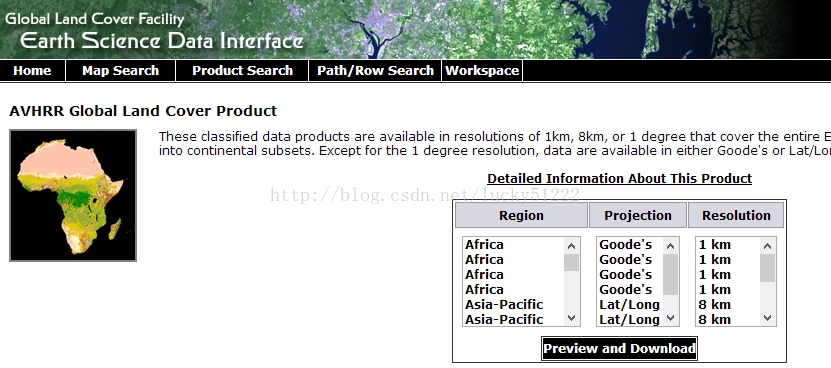Click Earth Science Data Interface banner title
The width and height of the screenshot is (831, 368).
point(162,40)
